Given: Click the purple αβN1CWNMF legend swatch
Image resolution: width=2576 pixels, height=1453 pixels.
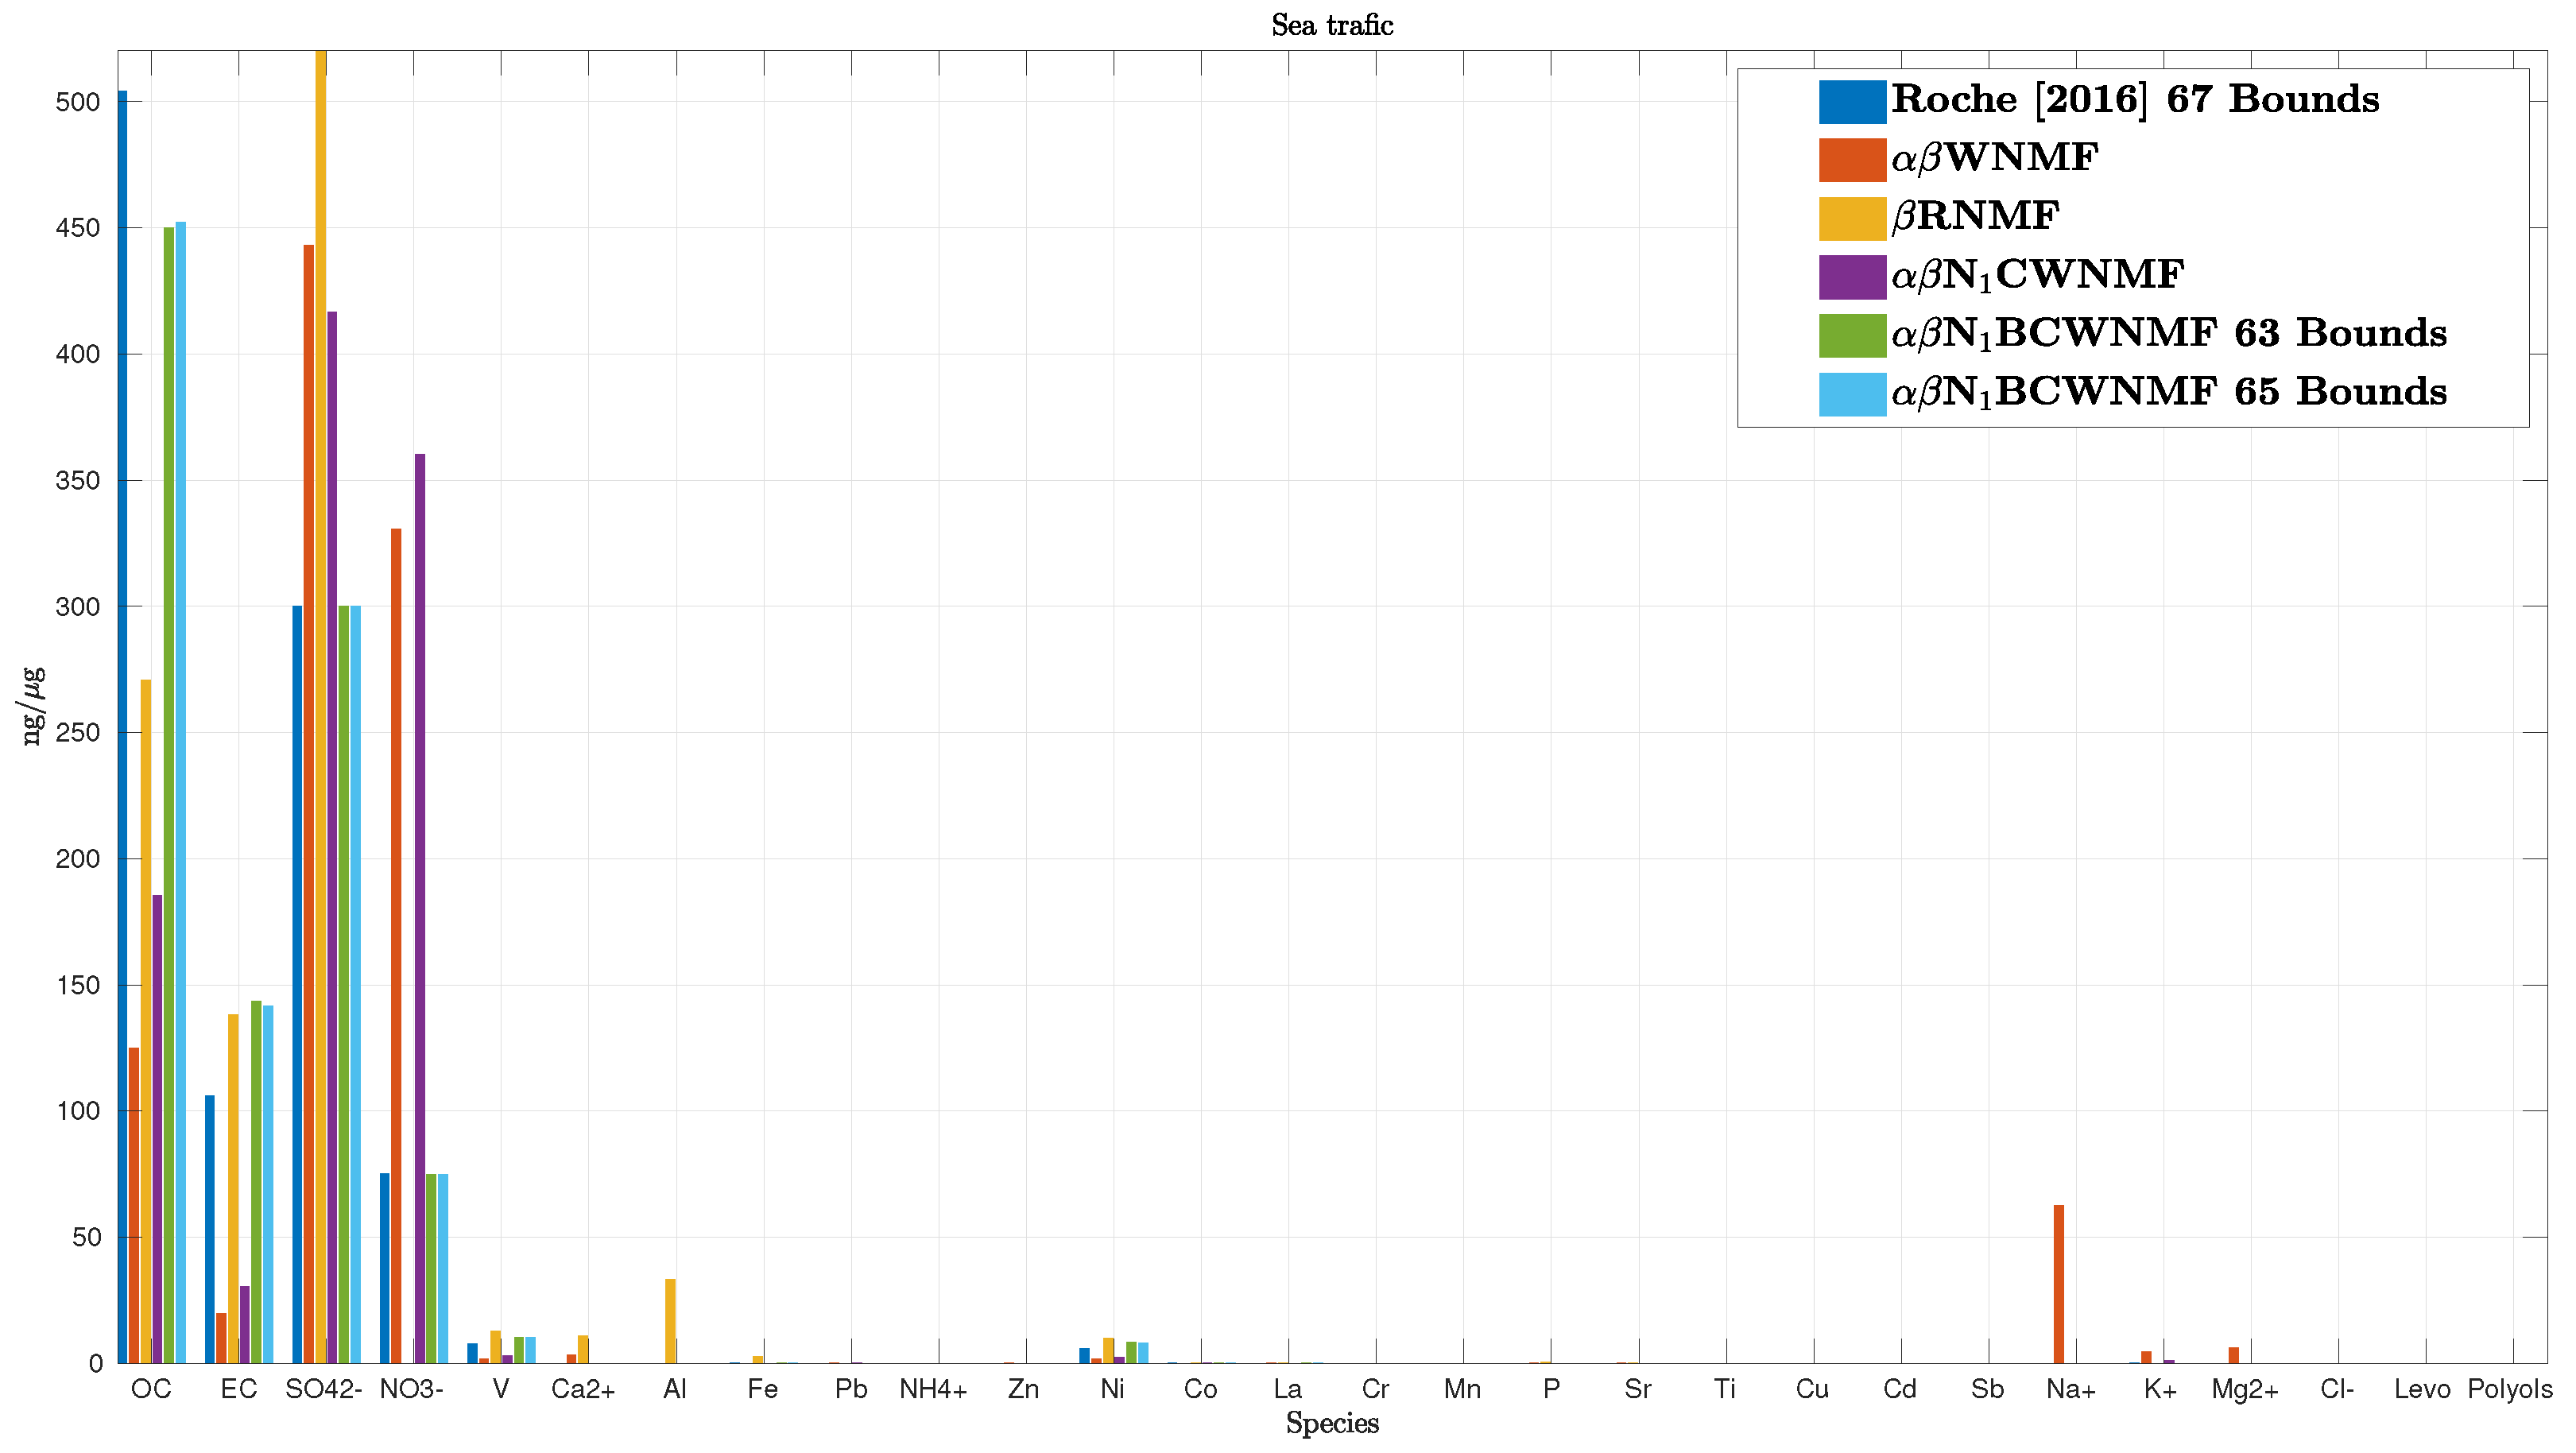Looking at the screenshot, I should [1851, 277].
